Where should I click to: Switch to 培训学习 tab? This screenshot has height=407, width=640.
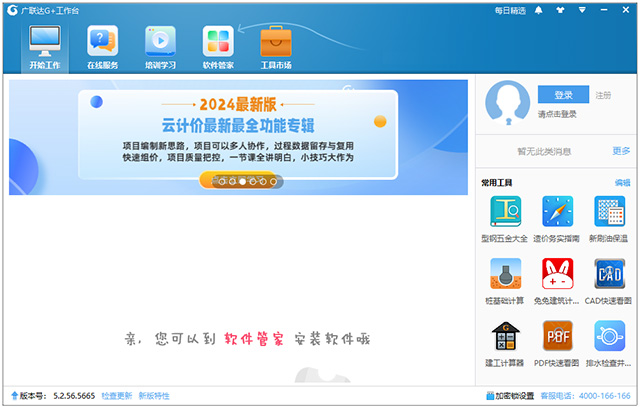coord(160,47)
